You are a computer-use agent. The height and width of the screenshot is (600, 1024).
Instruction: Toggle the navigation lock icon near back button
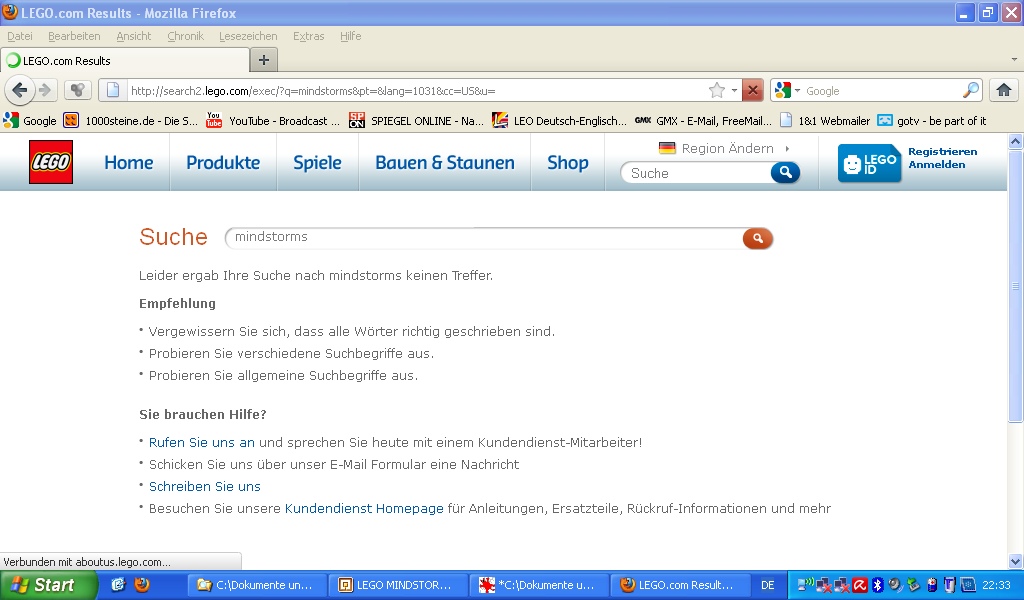coord(77,89)
